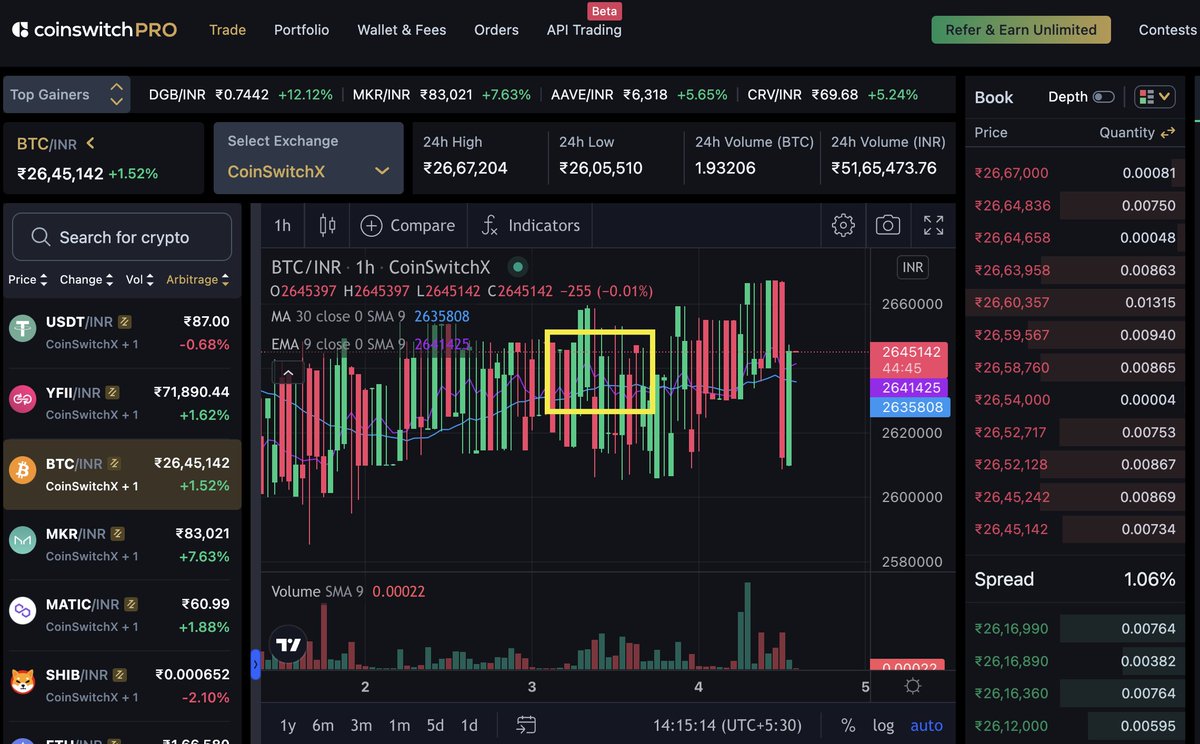Click the MKR coin icon
The height and width of the screenshot is (744, 1200).
coord(23,540)
